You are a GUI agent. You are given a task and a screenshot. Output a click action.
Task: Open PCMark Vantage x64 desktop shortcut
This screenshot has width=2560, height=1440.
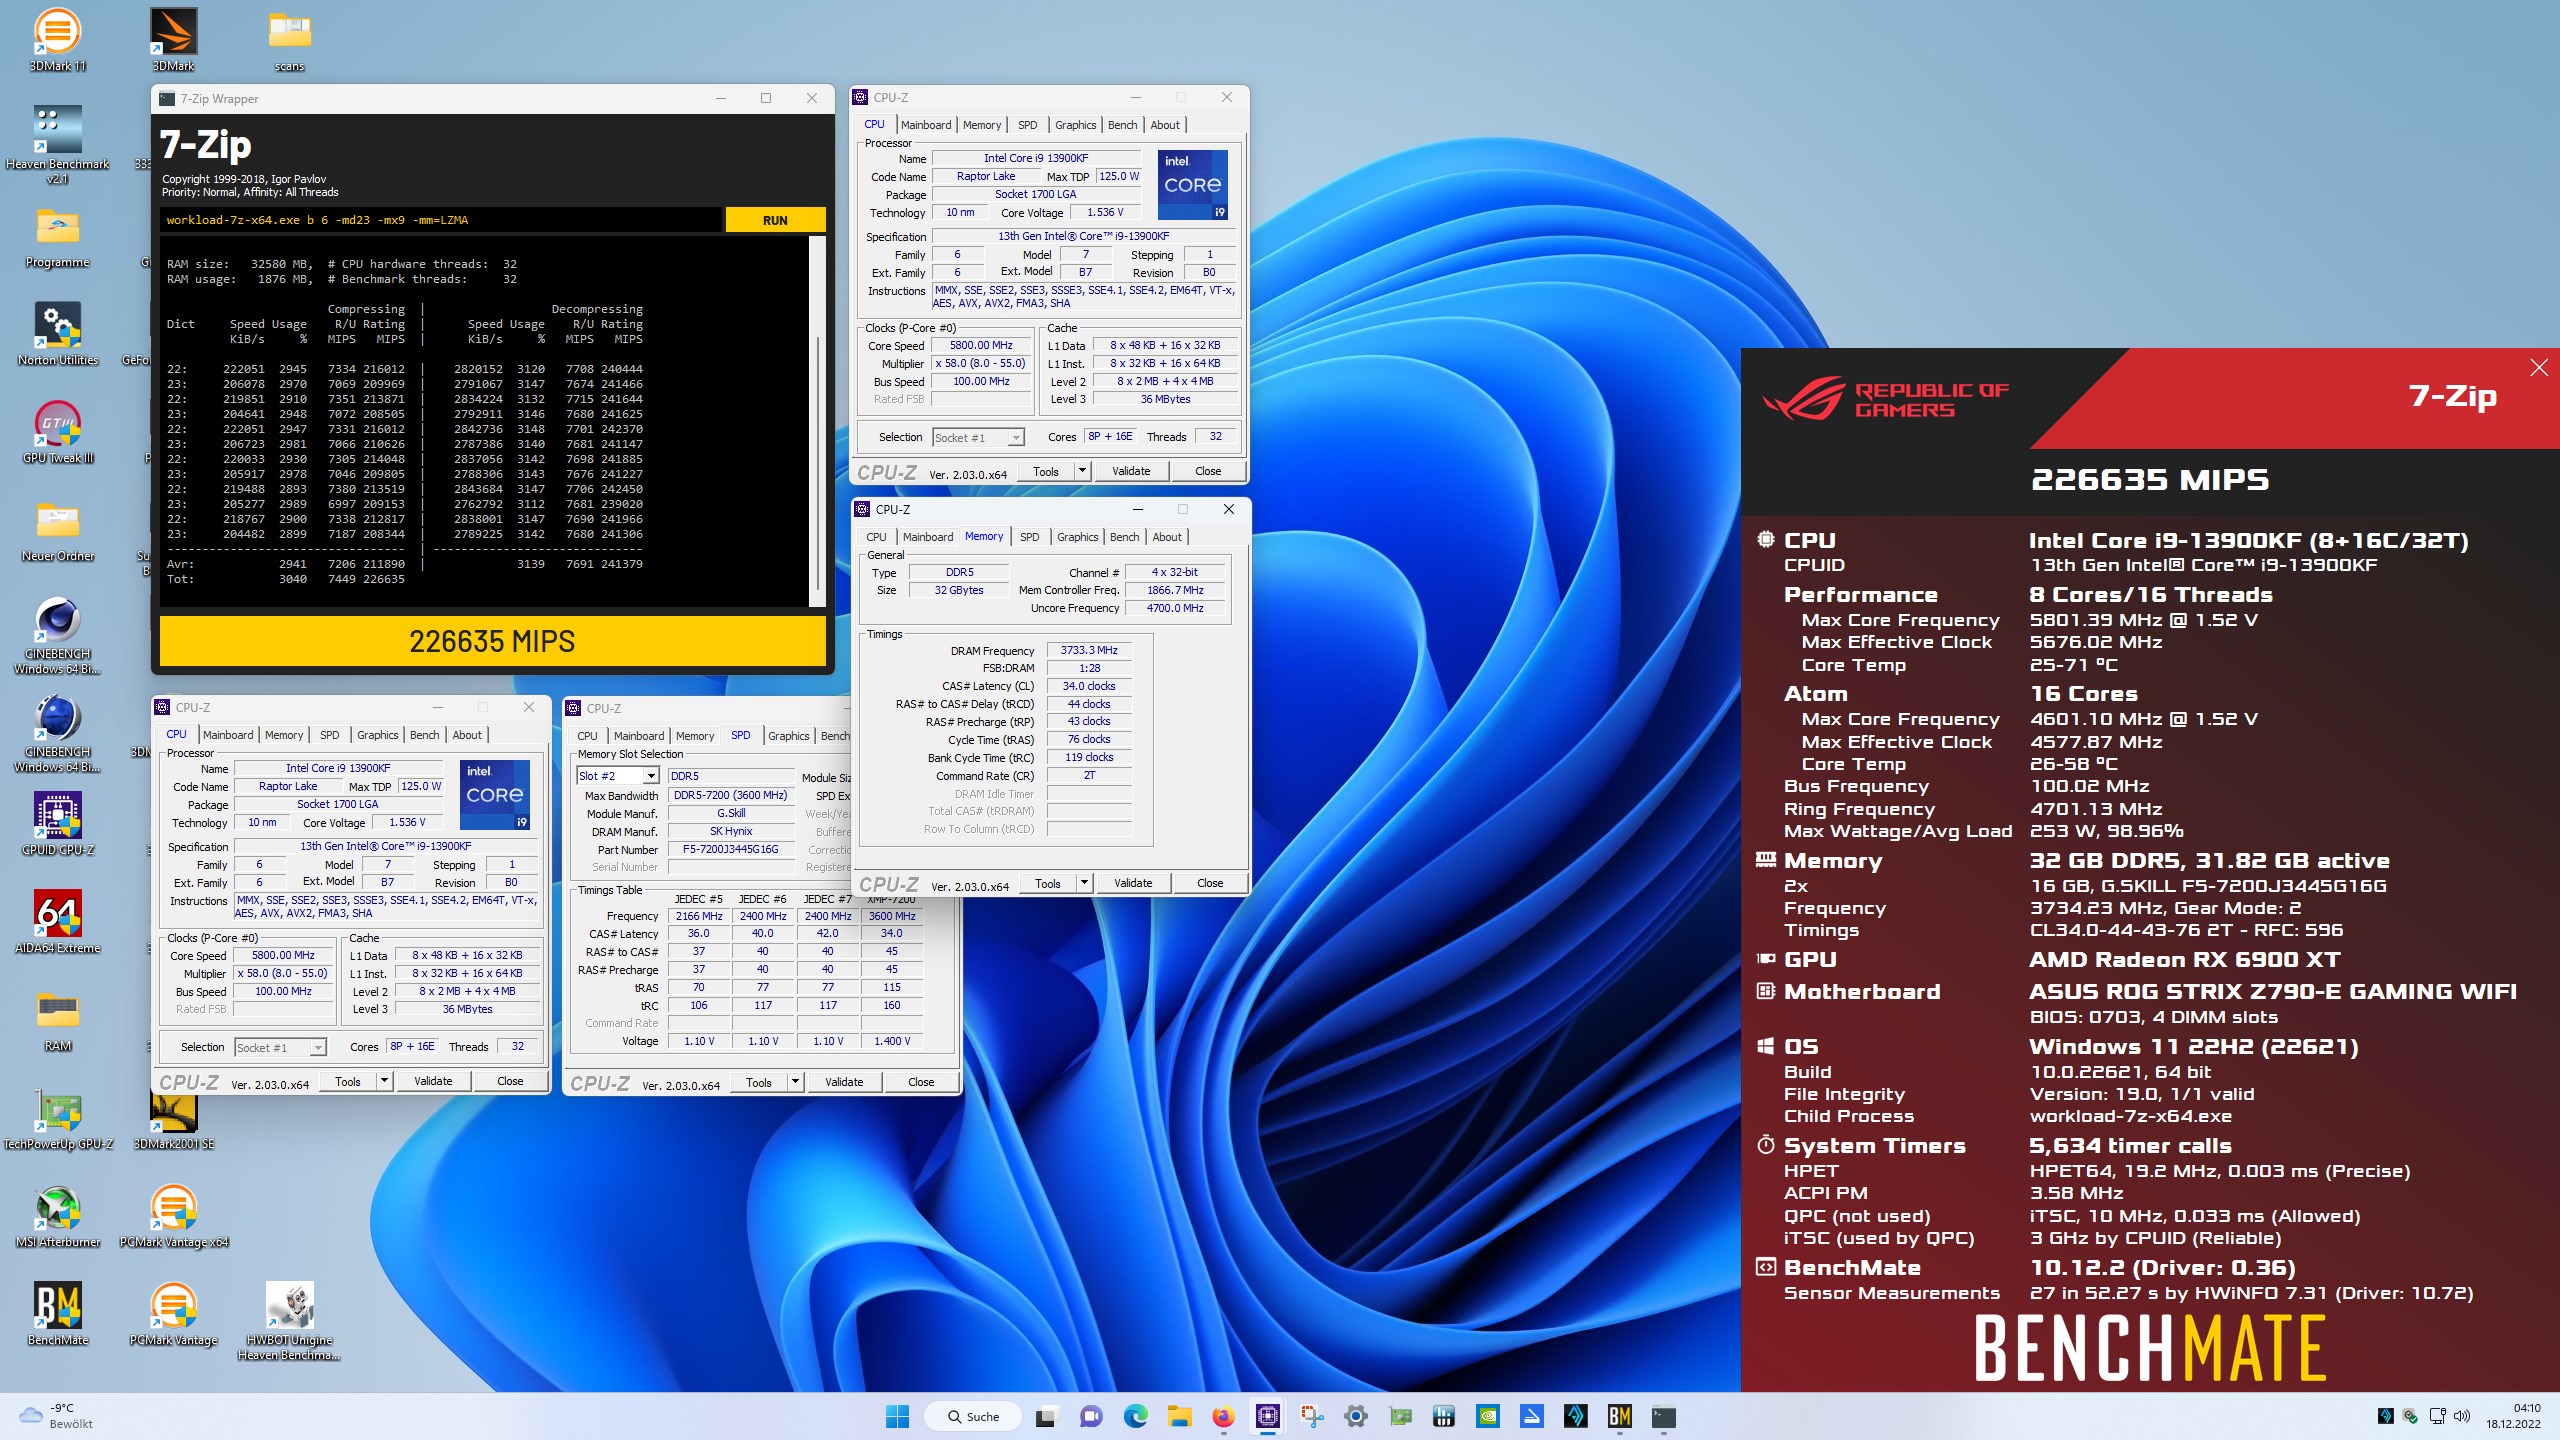click(x=174, y=1216)
